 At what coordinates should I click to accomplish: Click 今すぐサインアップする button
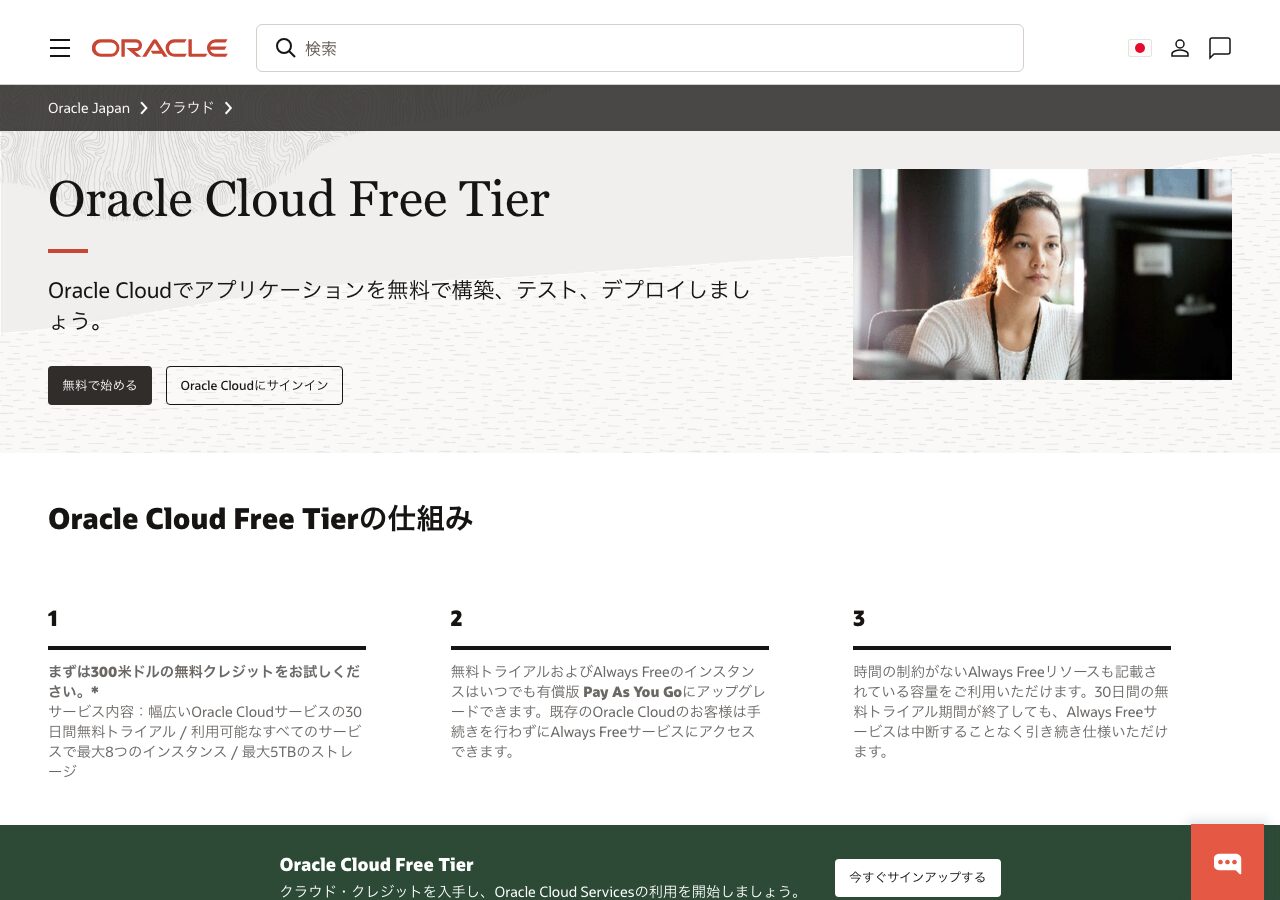[918, 877]
